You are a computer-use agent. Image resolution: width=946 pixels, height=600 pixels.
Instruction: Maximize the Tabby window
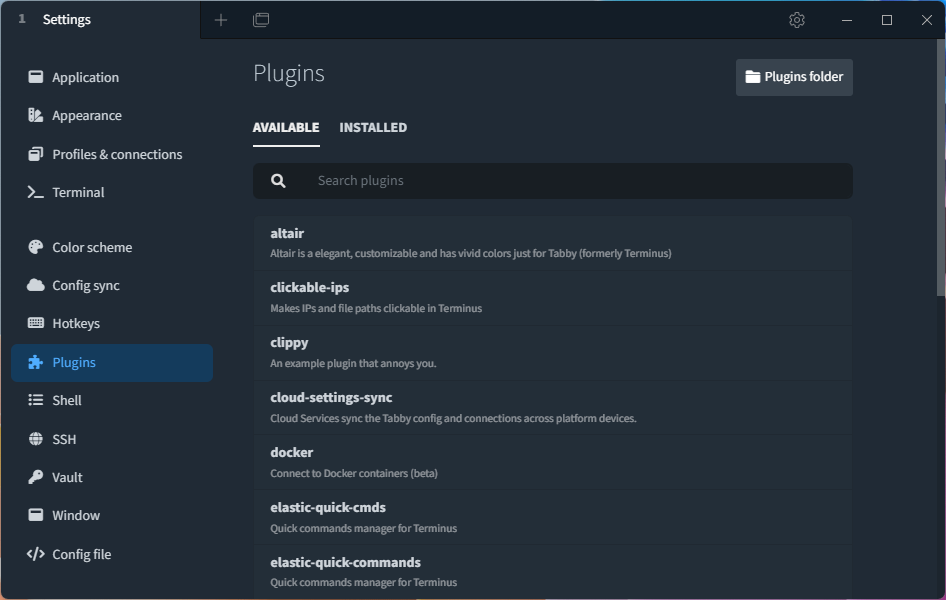886,20
